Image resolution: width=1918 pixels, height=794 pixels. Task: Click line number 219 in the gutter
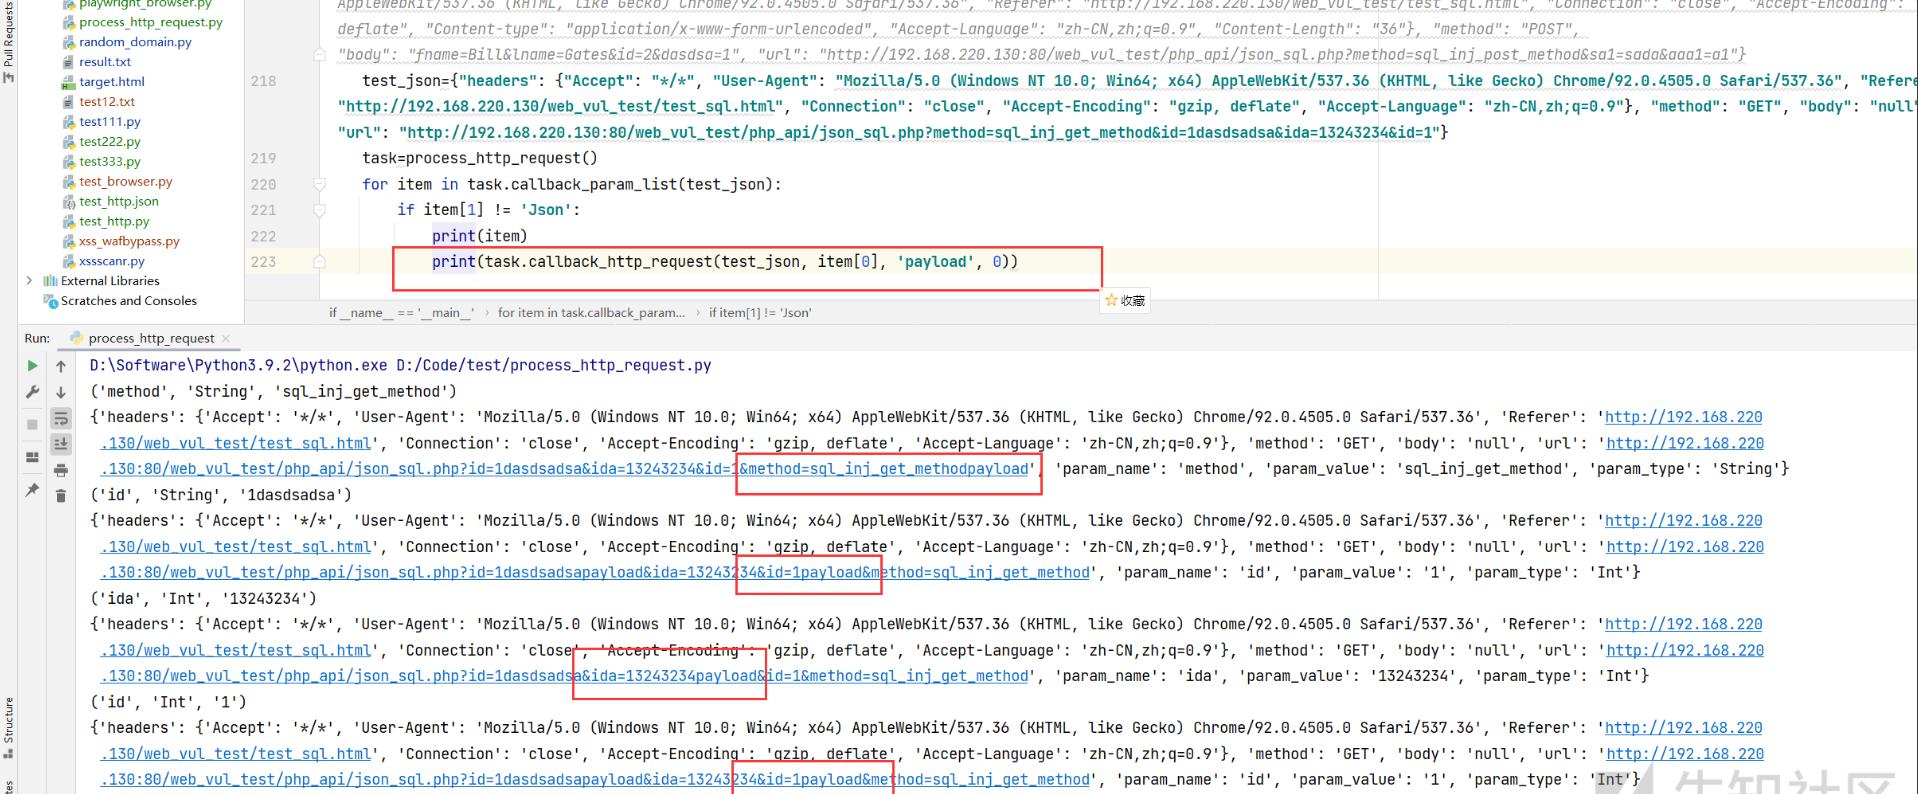264,158
